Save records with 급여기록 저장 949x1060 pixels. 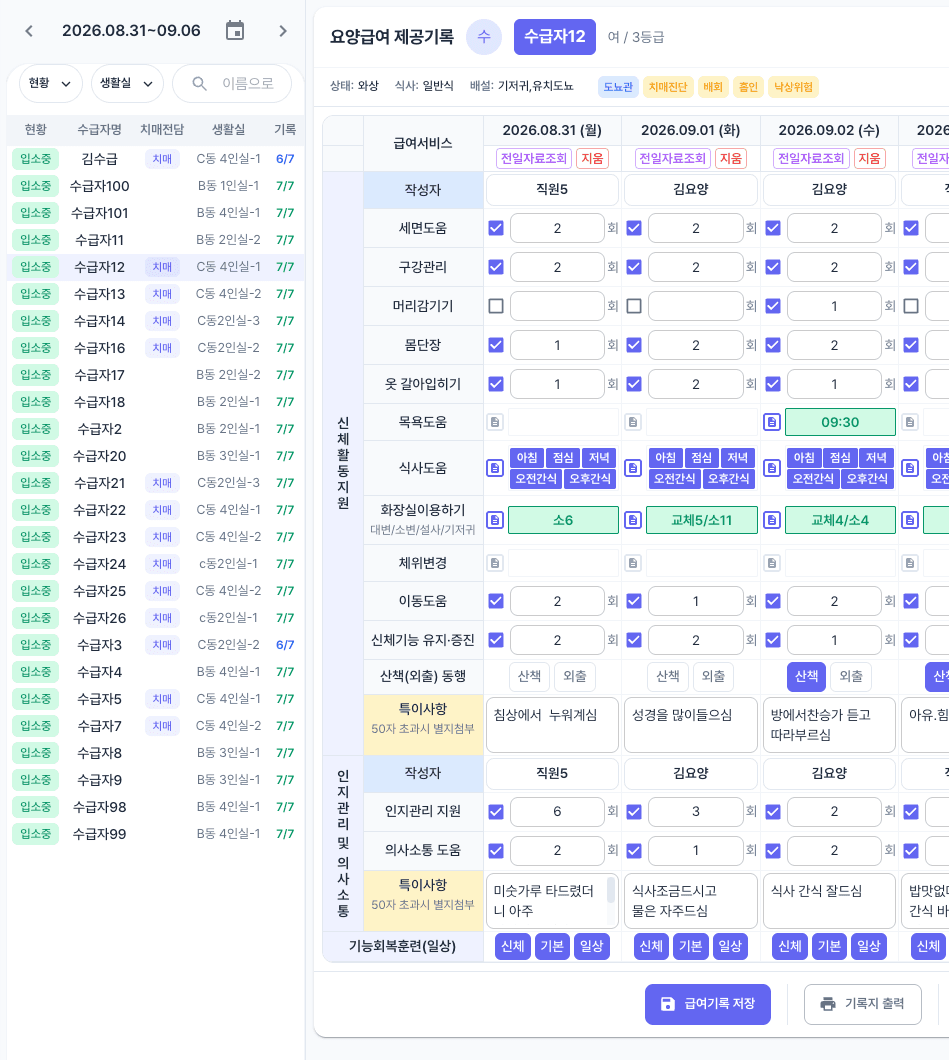(x=708, y=1004)
